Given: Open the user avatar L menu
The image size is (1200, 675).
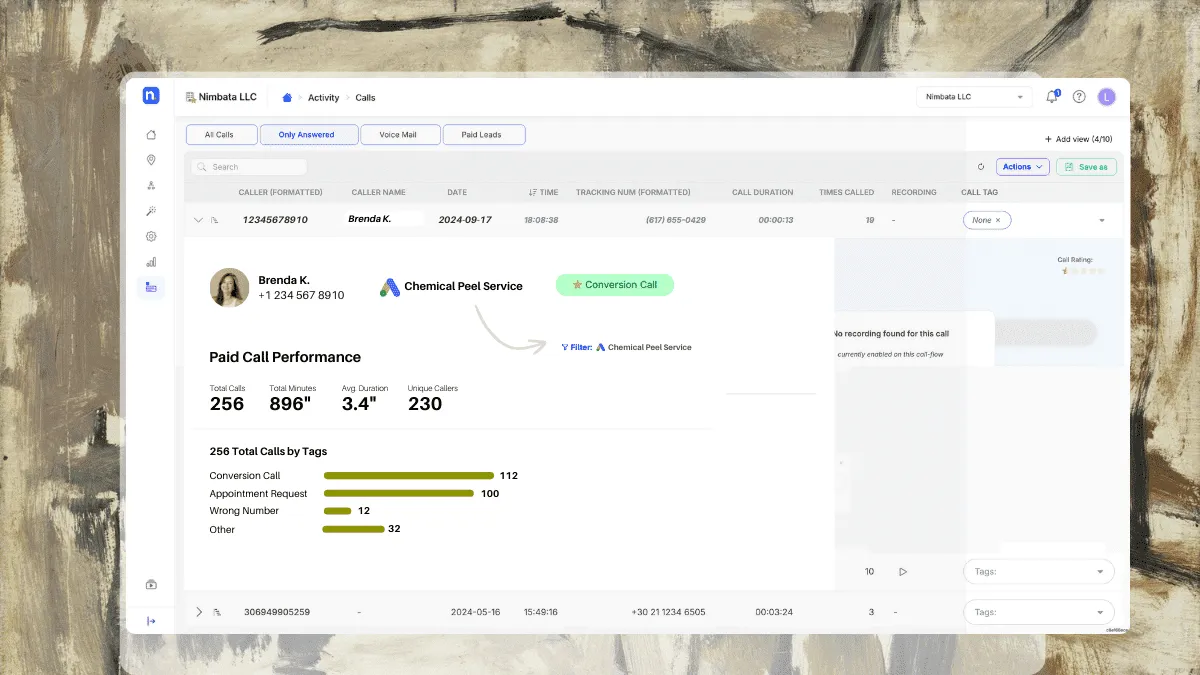Looking at the screenshot, I should (x=1106, y=97).
